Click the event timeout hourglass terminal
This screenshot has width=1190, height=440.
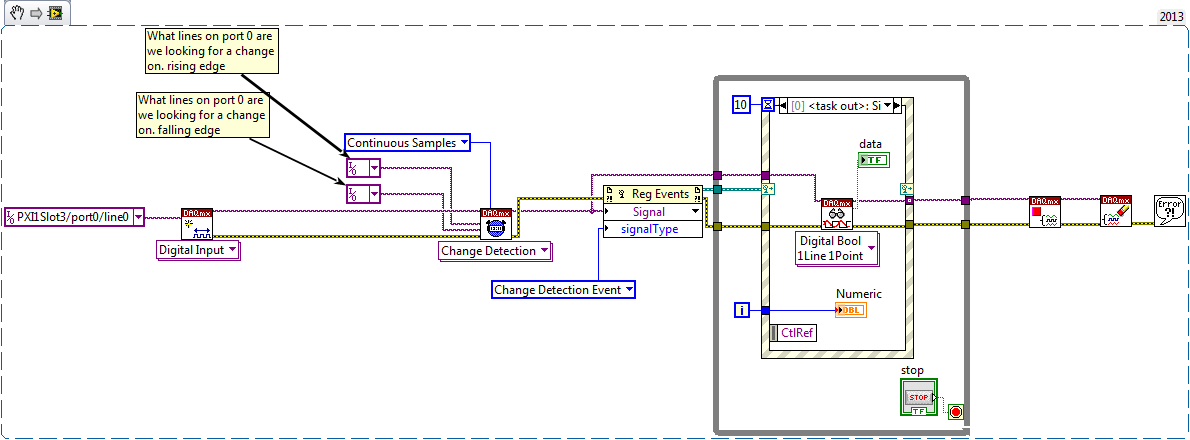coord(768,105)
